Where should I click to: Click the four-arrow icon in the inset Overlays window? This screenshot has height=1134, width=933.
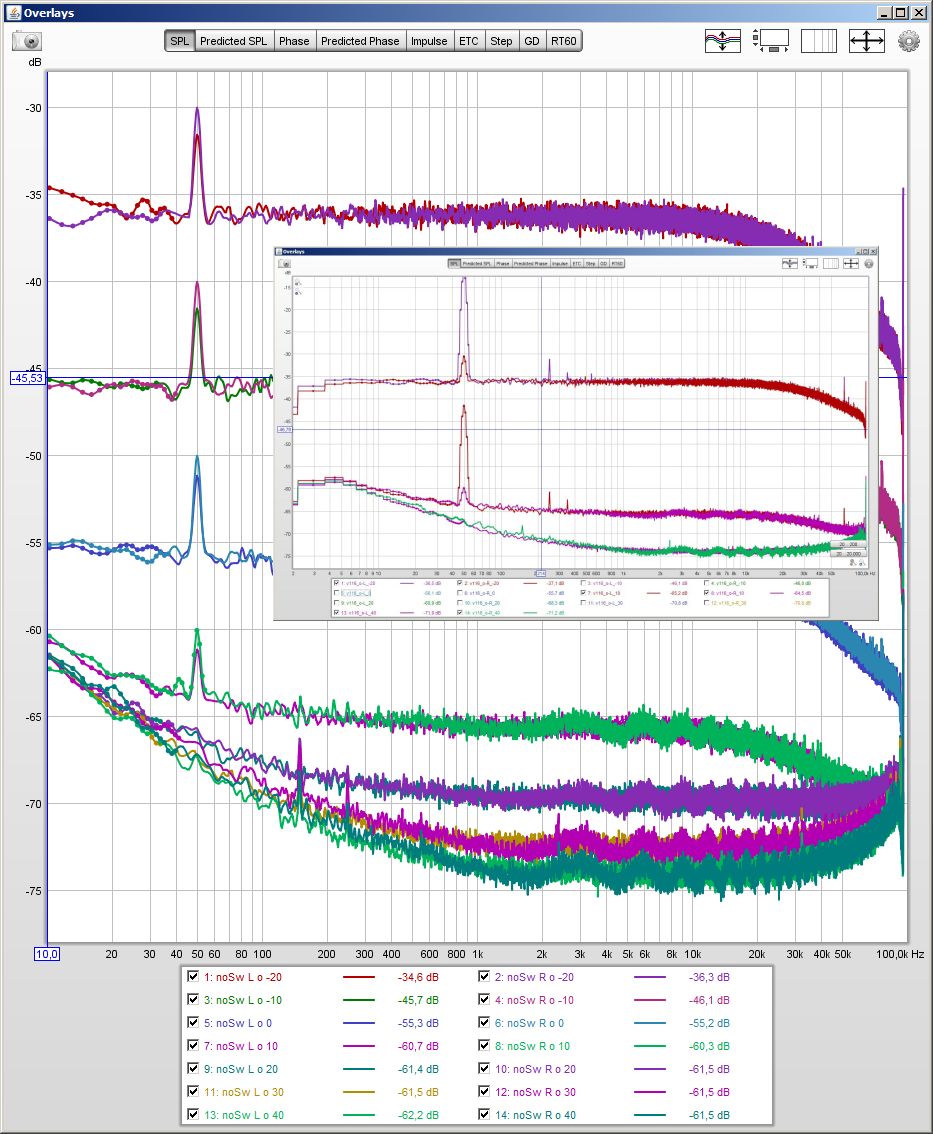coord(851,264)
